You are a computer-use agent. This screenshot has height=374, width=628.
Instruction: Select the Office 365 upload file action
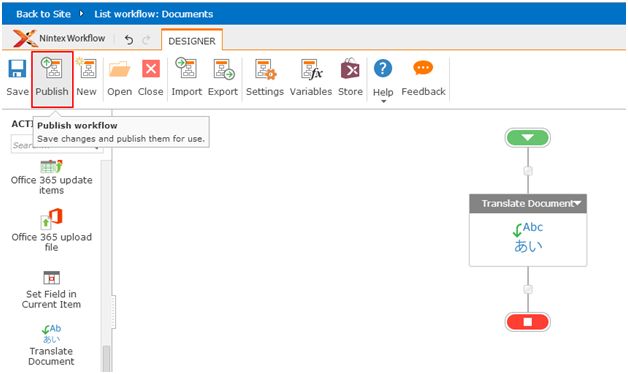52,230
